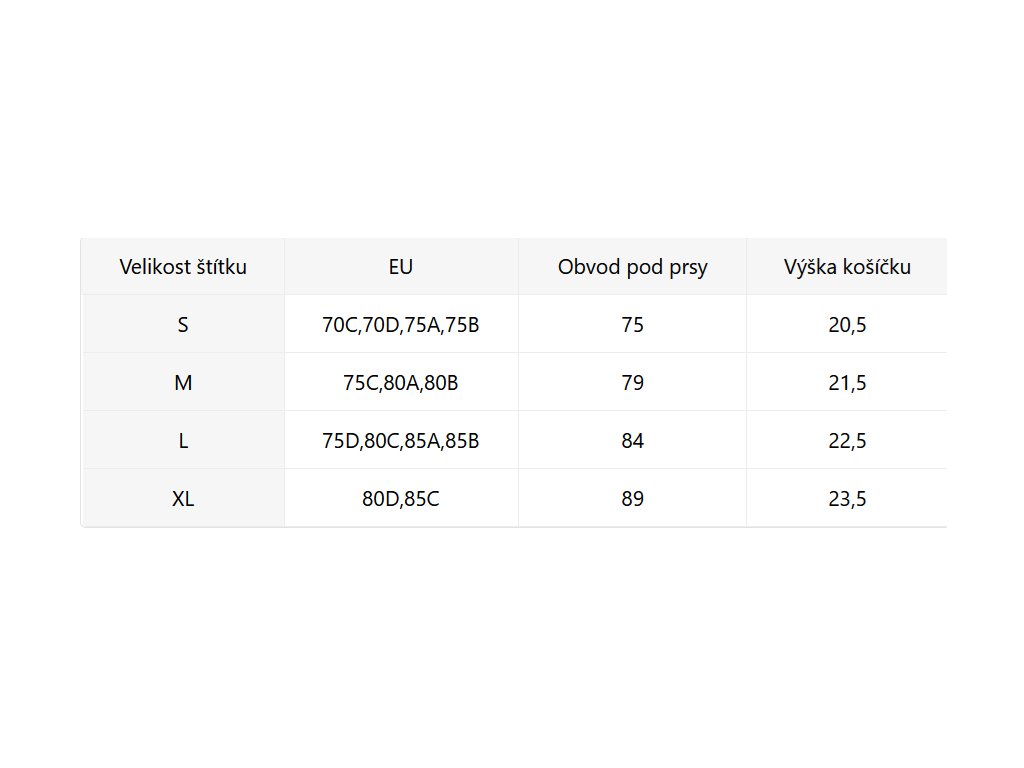Click the '70C,70D,75A,75B' EU cell
Screen dimensions: 1024x768
[x=401, y=325]
